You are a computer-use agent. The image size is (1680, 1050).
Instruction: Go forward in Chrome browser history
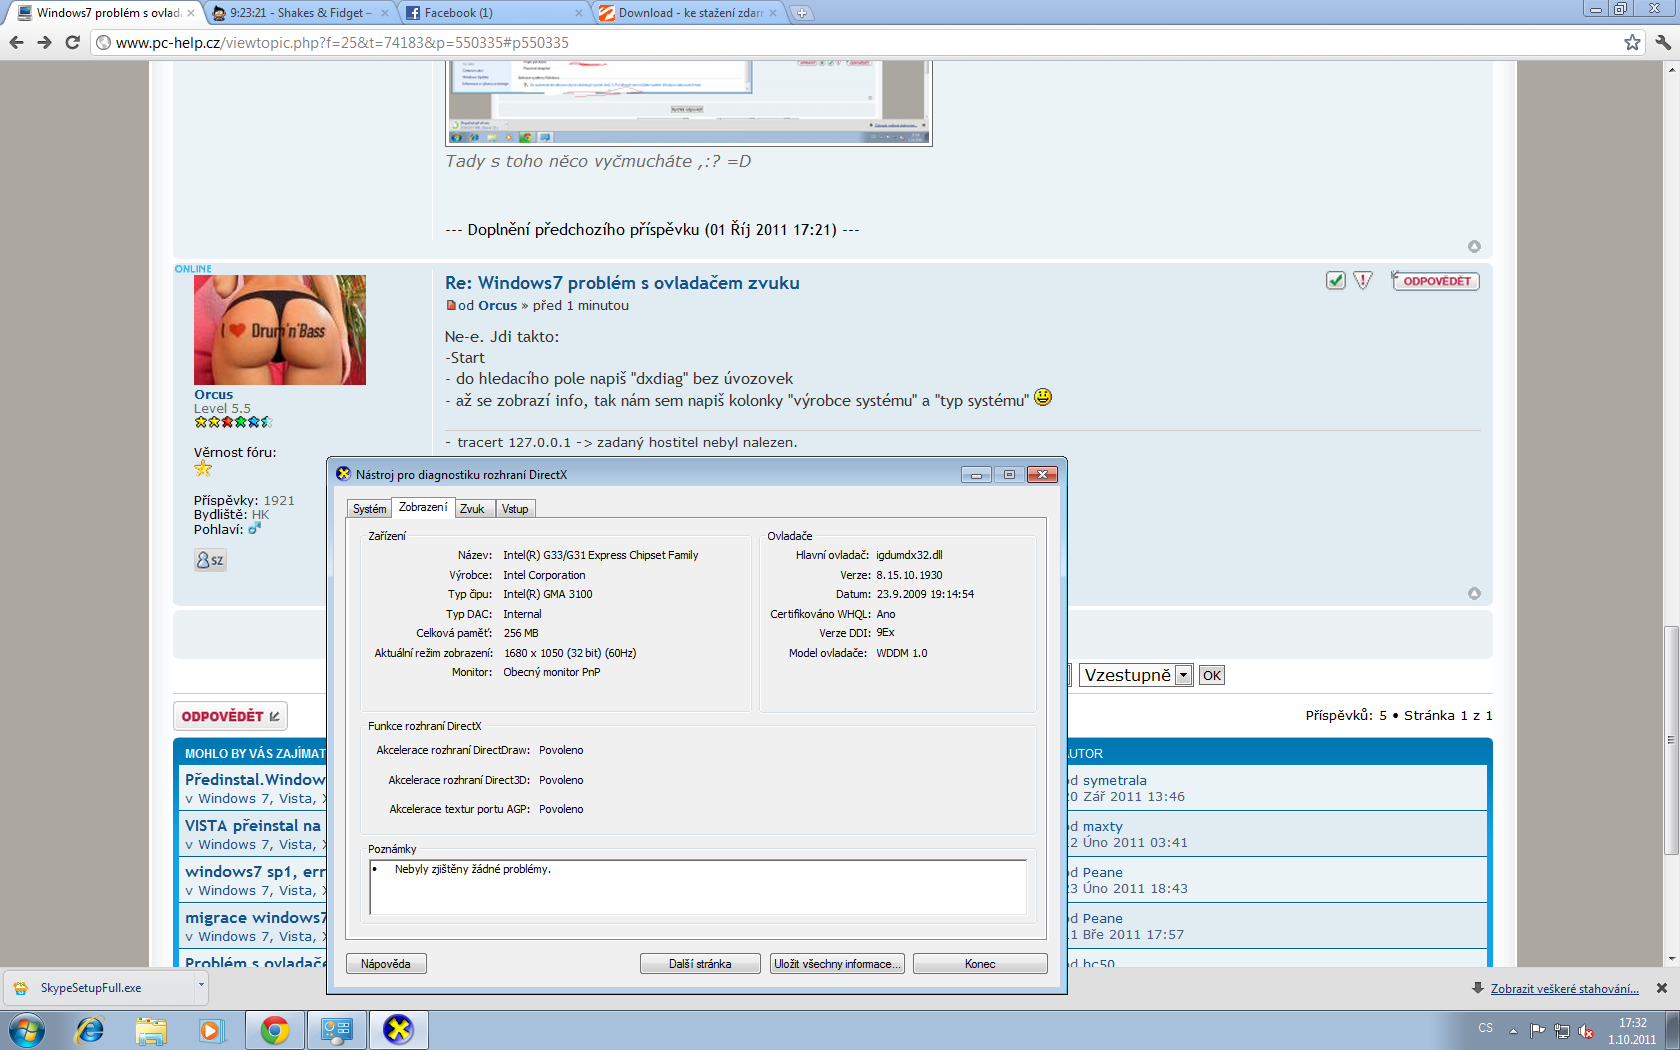pos(44,42)
